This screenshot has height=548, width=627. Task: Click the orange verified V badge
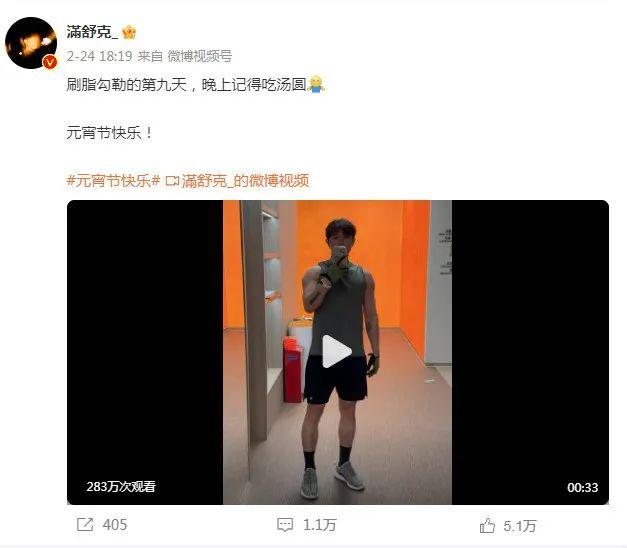point(50,62)
